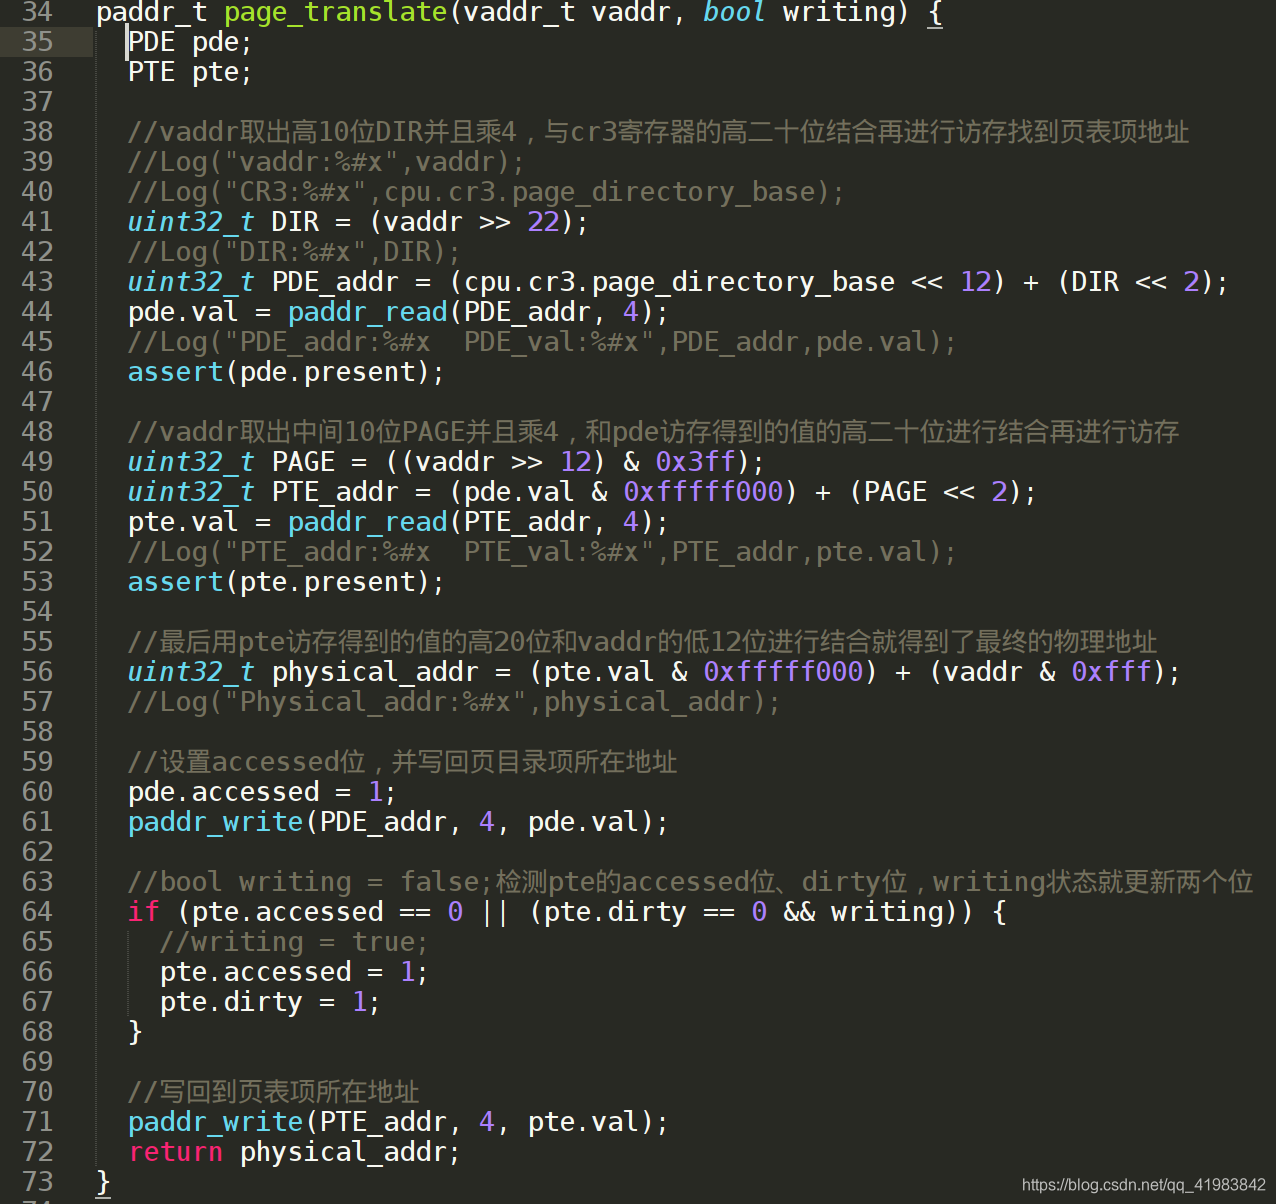Image resolution: width=1276 pixels, height=1204 pixels.
Task: Click paddr_read call with PDE_addr
Action: pyautogui.click(x=478, y=312)
